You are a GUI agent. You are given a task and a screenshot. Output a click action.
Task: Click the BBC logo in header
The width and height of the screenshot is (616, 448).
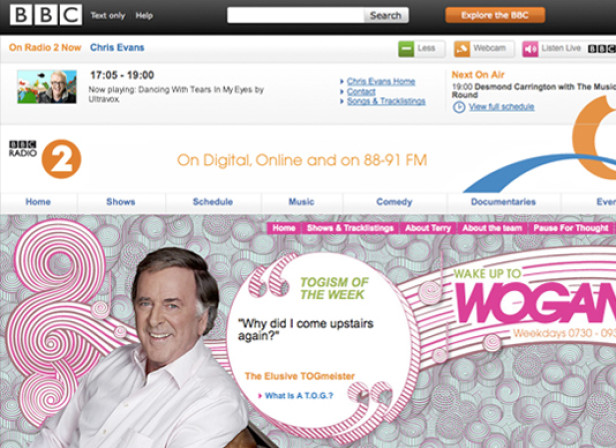pyautogui.click(x=46, y=15)
